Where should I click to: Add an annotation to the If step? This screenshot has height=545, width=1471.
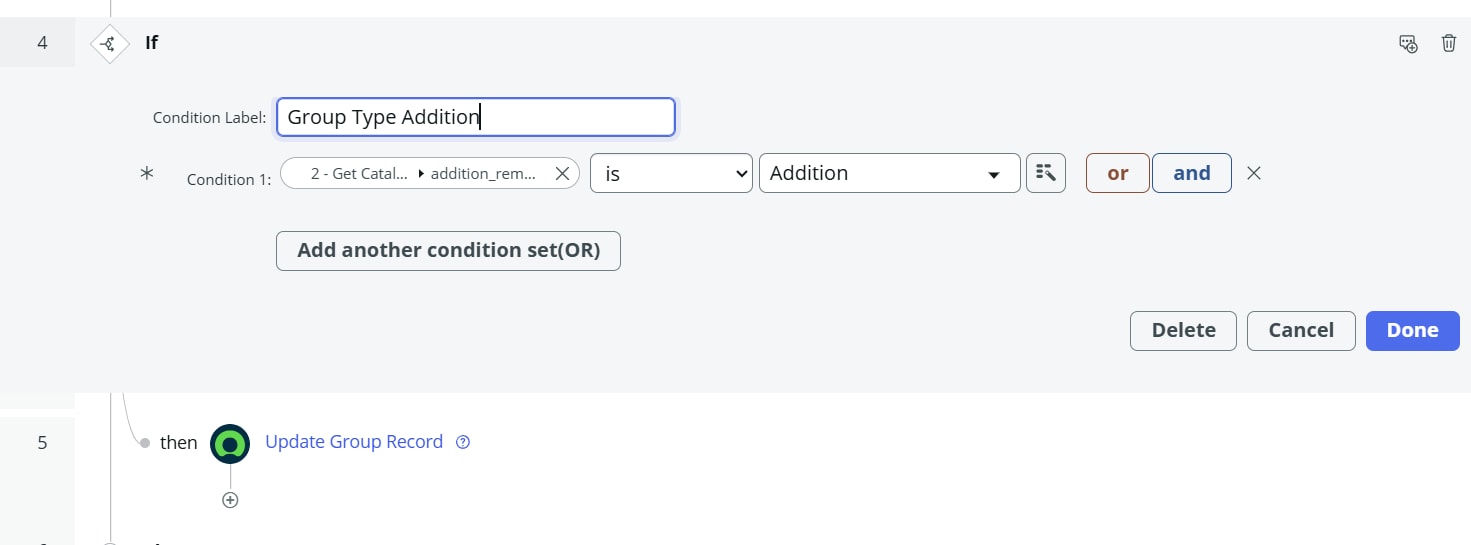pyautogui.click(x=1408, y=43)
